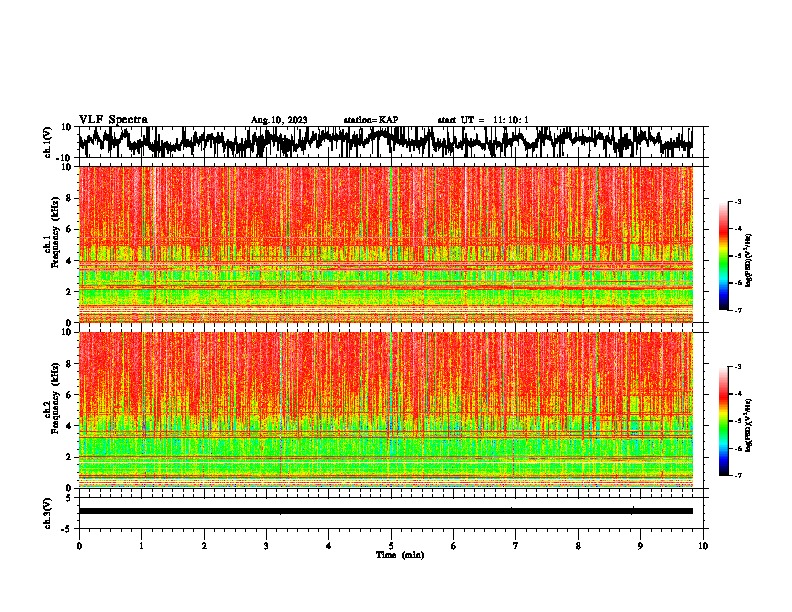This screenshot has height=612, width=792.
Task: Click time axis tick label "1"
Action: pos(141,546)
